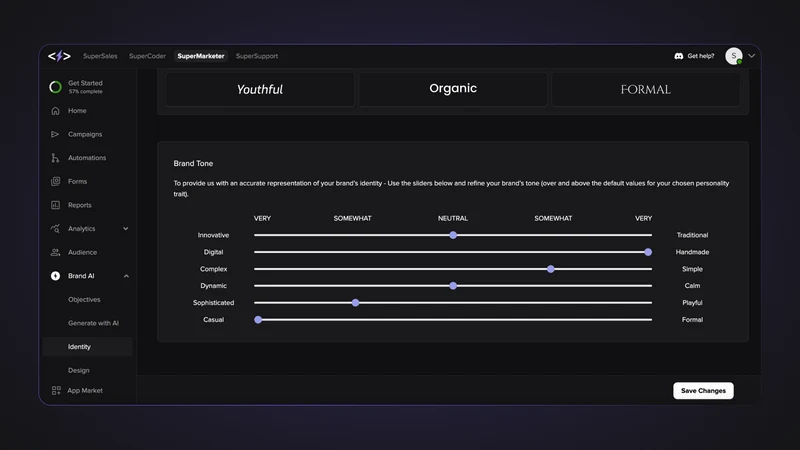Click the Reports chart icon
This screenshot has height=450, width=800.
(55, 205)
